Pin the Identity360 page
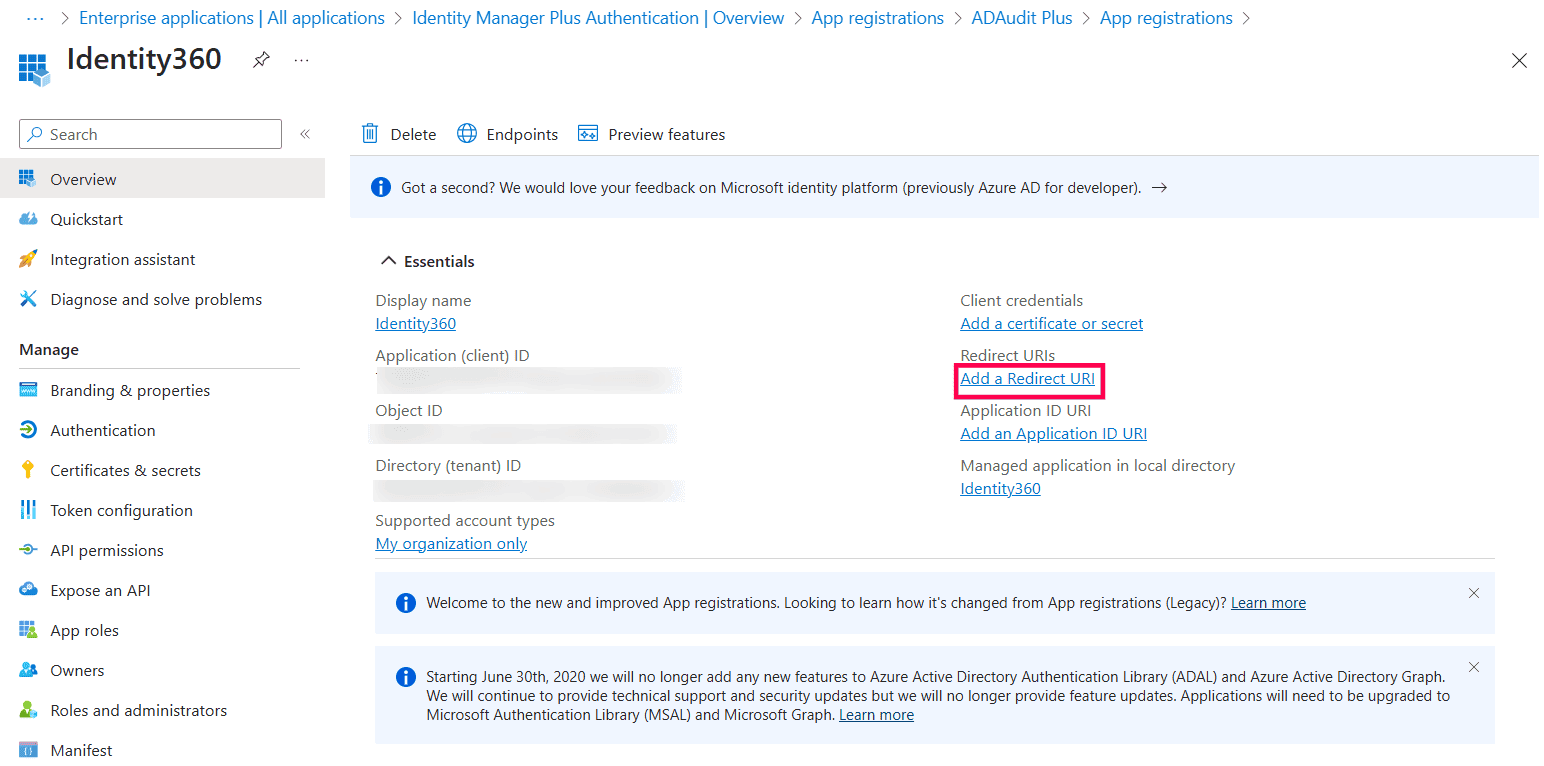This screenshot has height=766, width=1544. point(261,60)
